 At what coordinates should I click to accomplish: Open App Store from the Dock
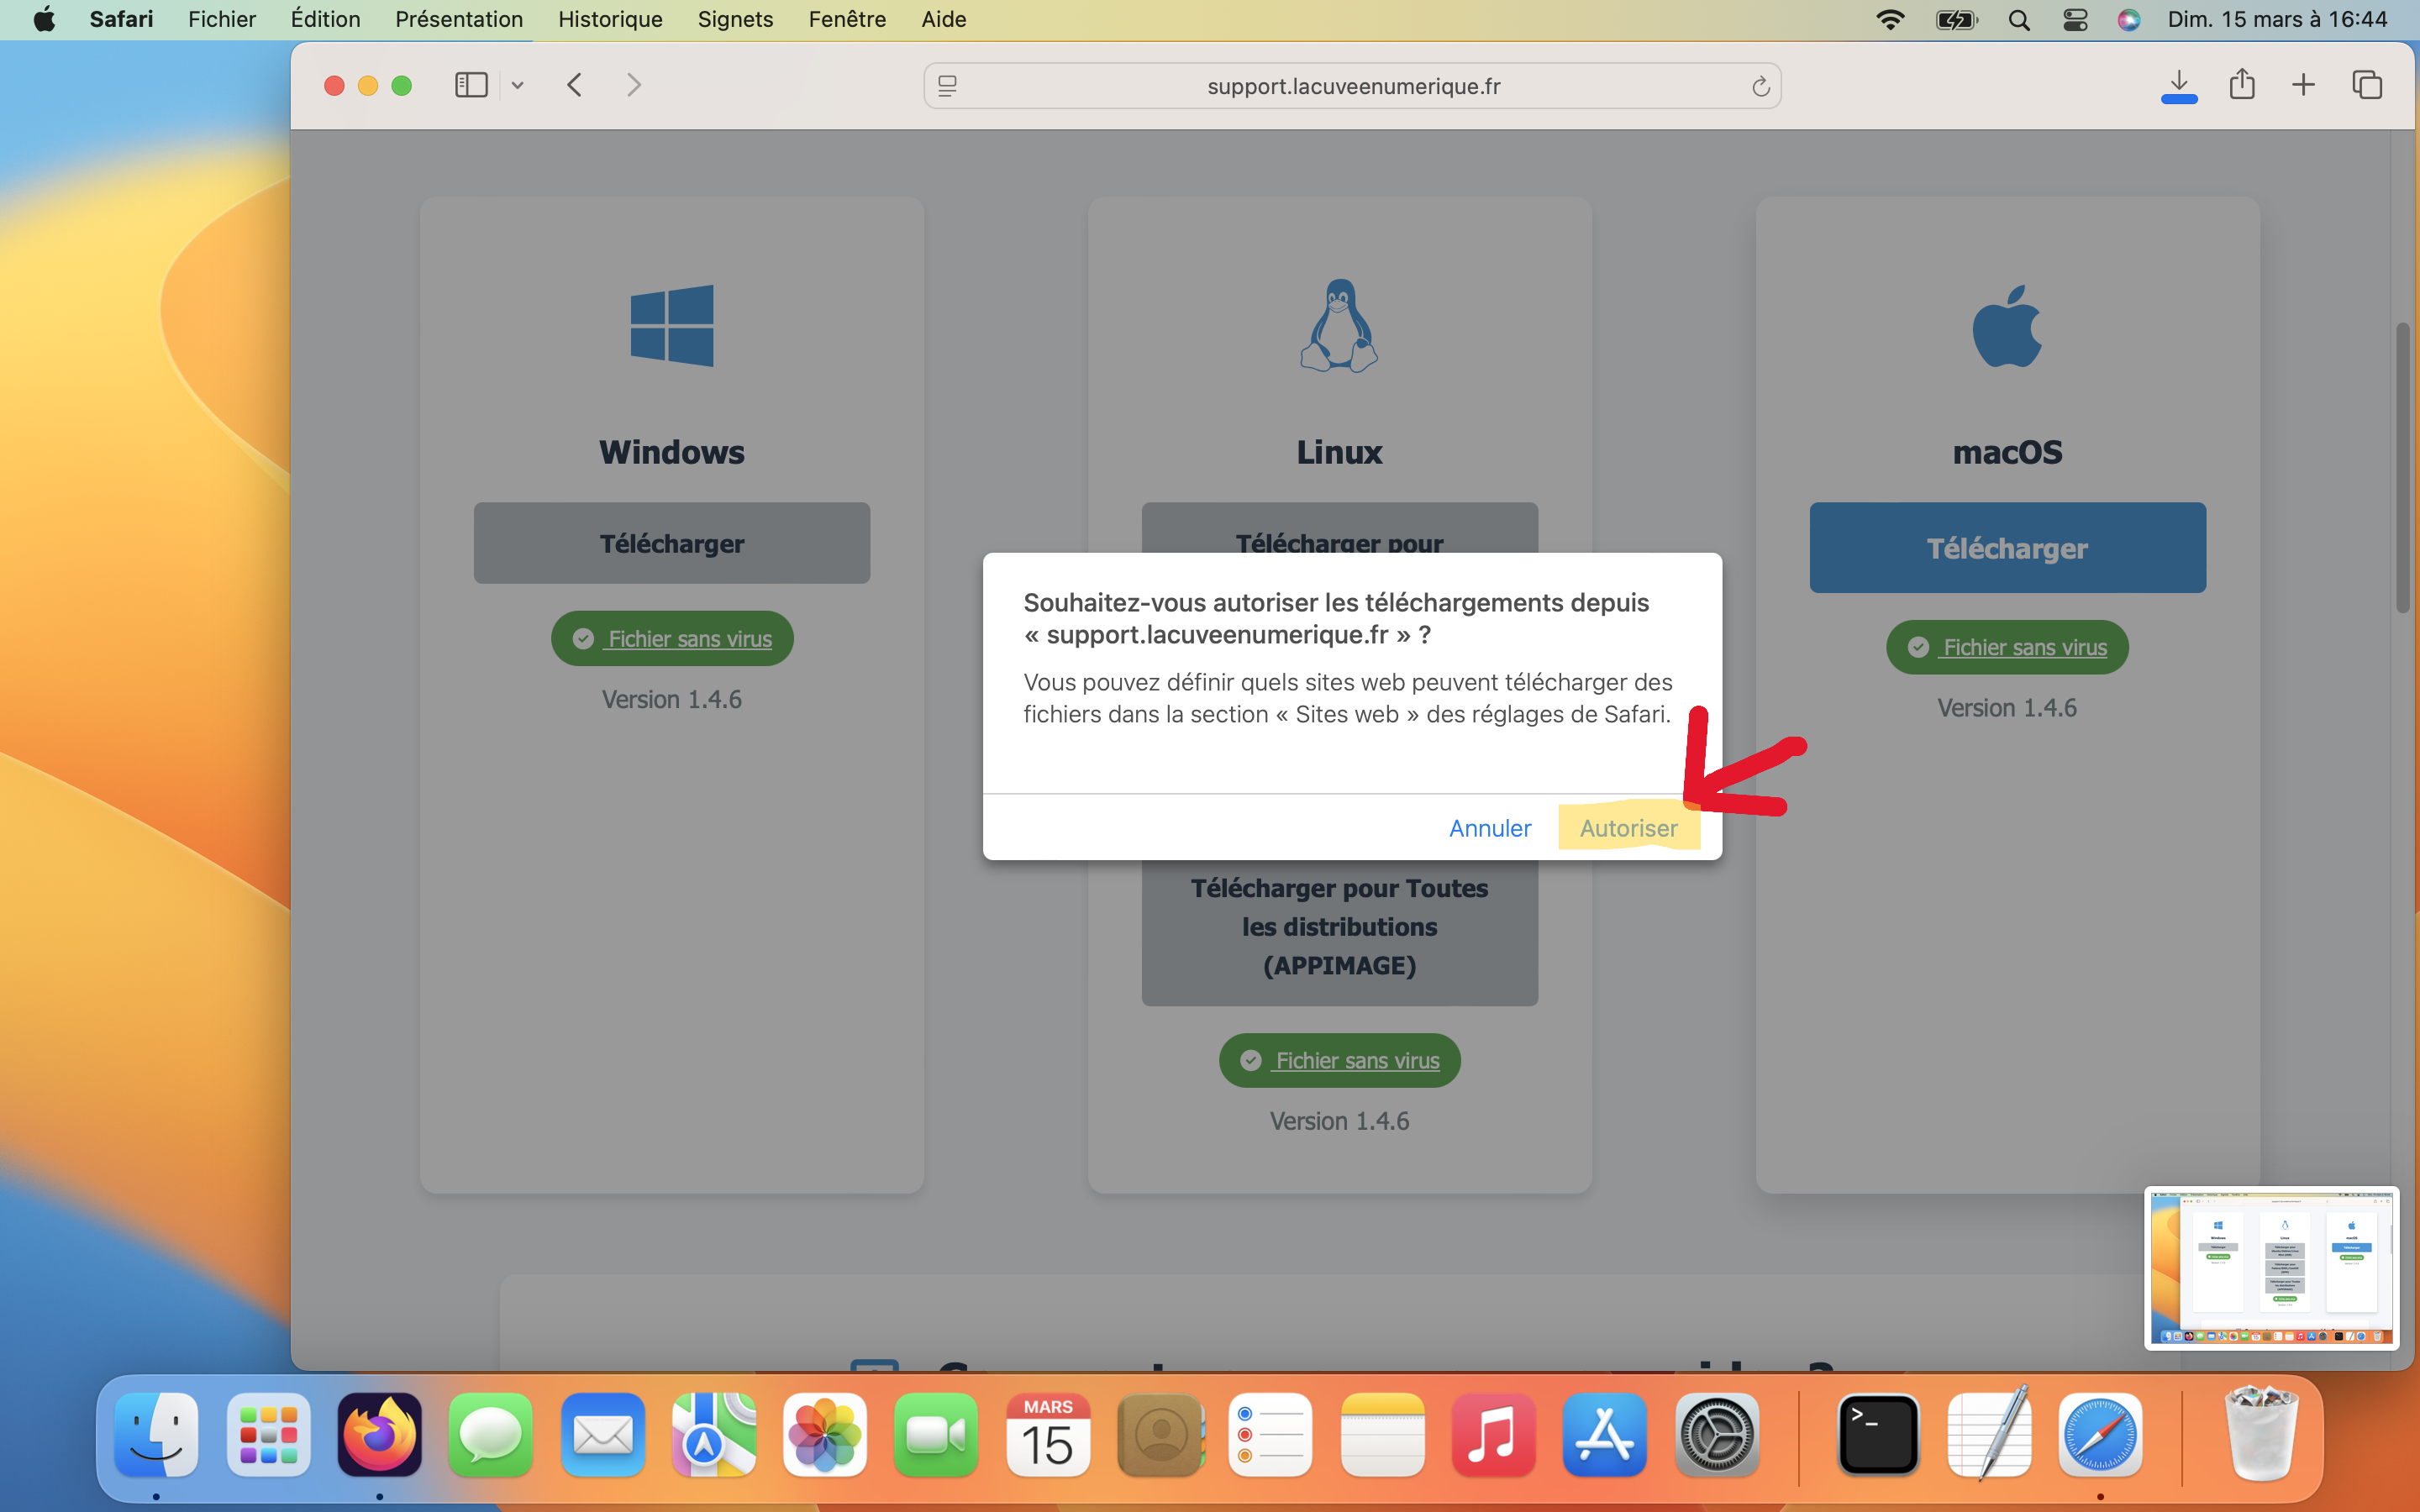[1605, 1435]
